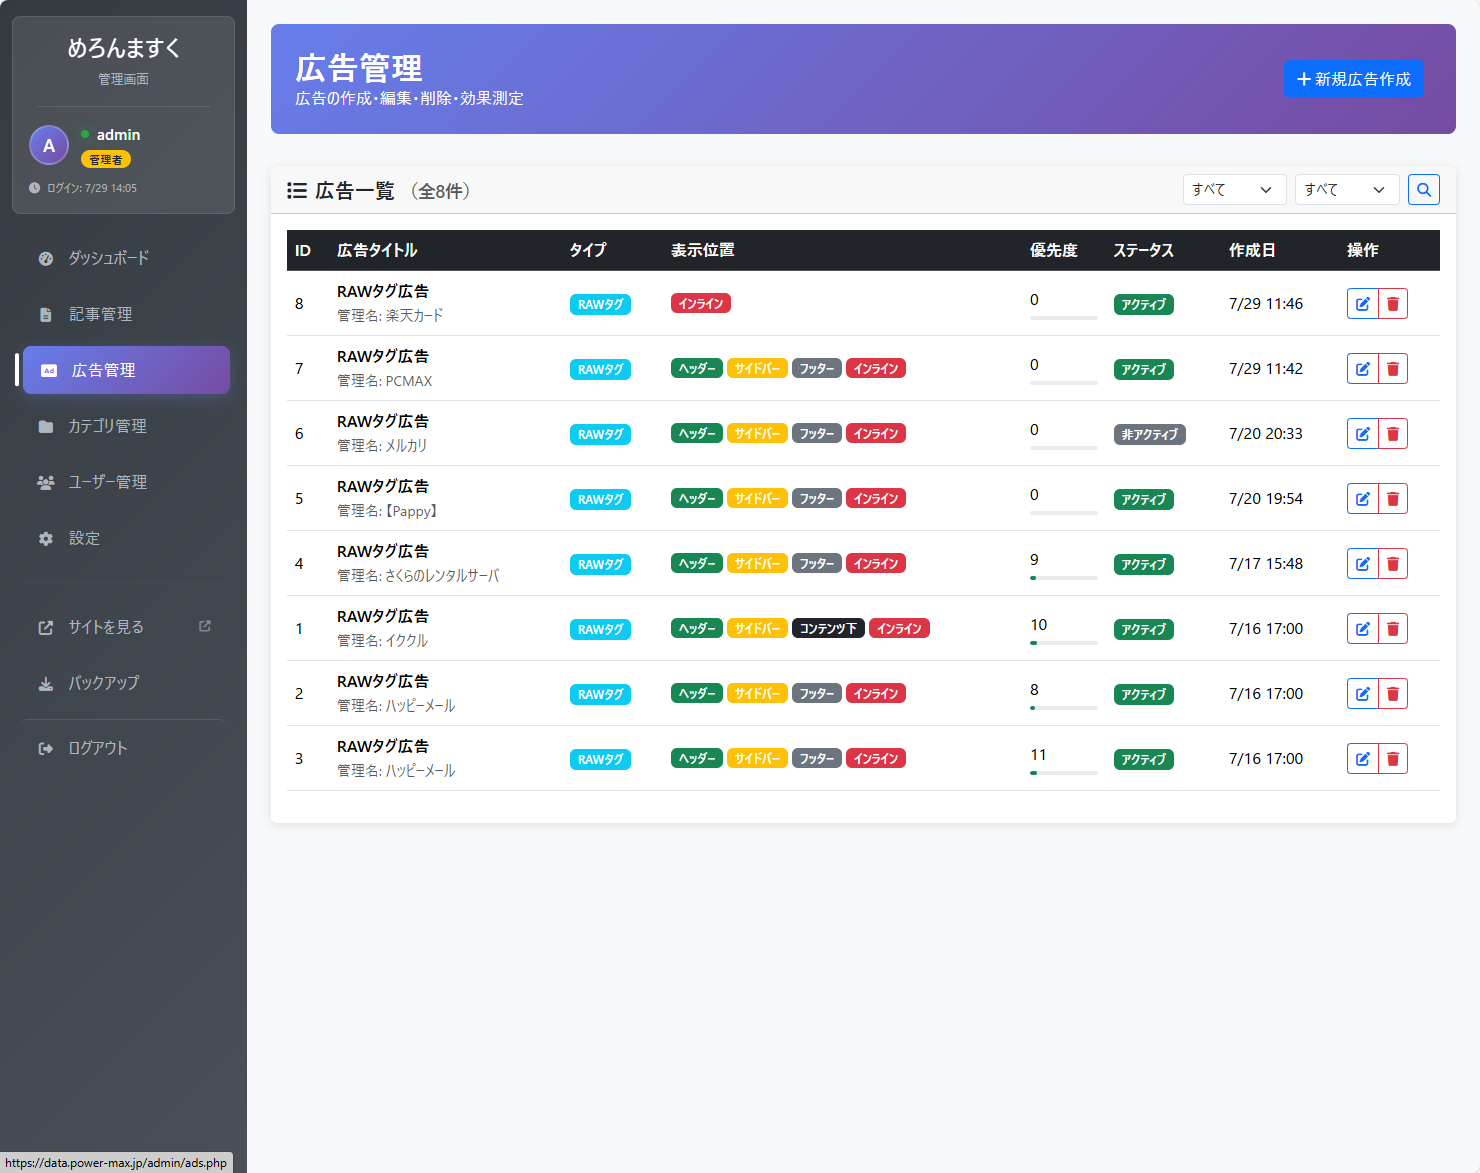
Task: Open ユーザー管理 from the sidebar
Action: [x=107, y=482]
